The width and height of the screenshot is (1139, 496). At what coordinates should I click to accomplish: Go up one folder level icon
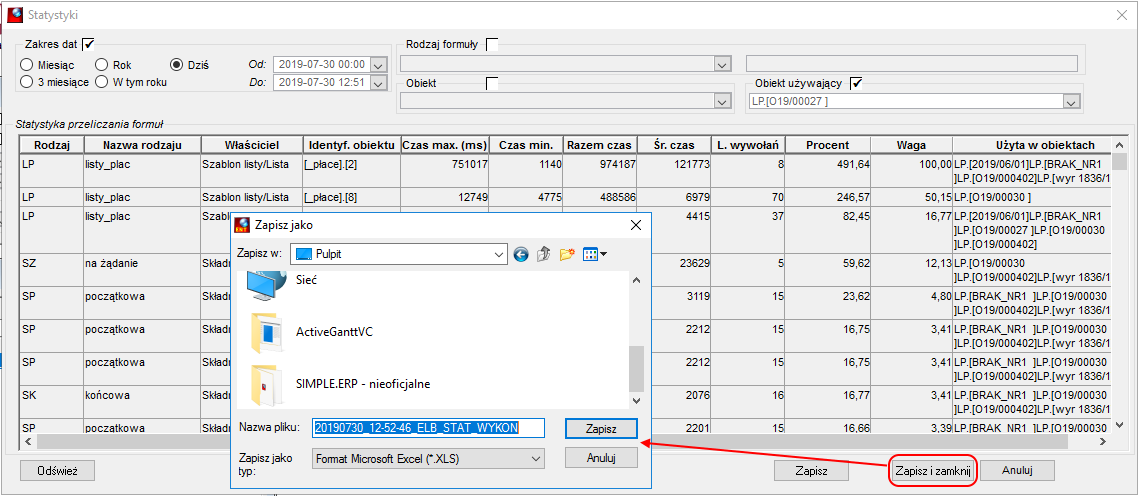[544, 254]
